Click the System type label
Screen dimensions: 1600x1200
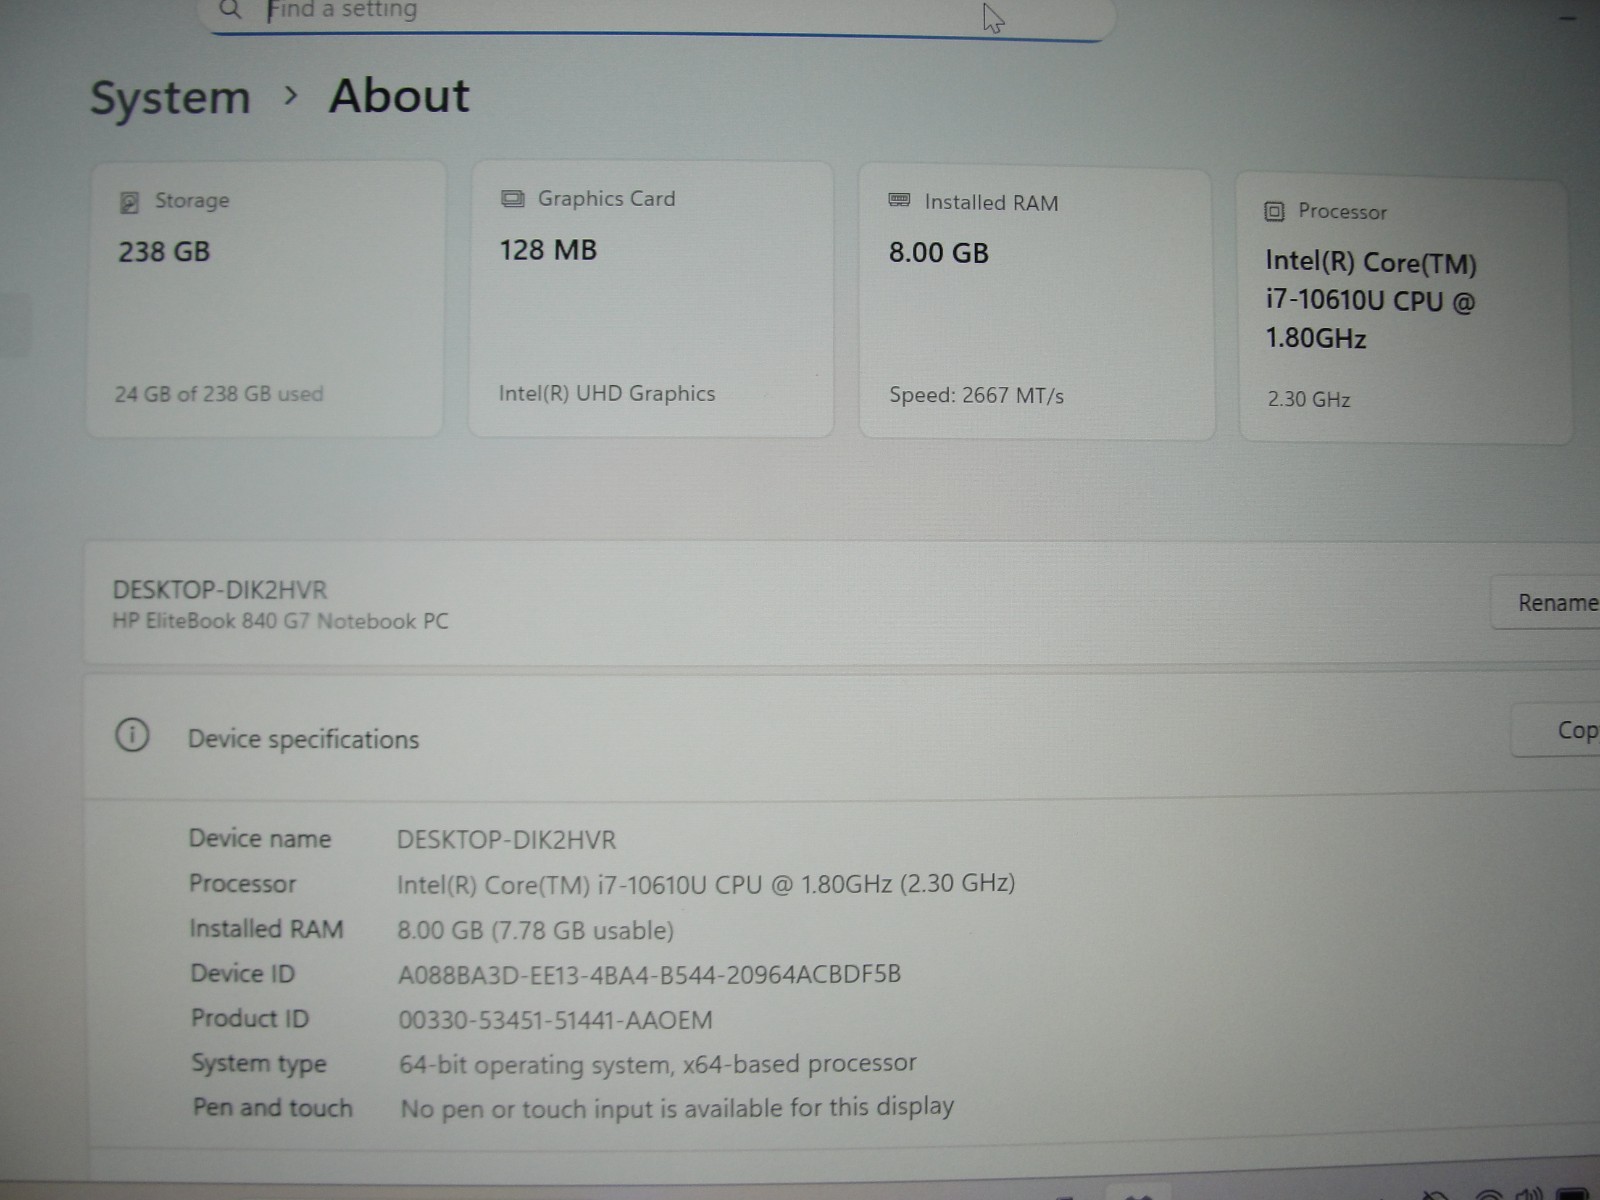(x=259, y=1063)
